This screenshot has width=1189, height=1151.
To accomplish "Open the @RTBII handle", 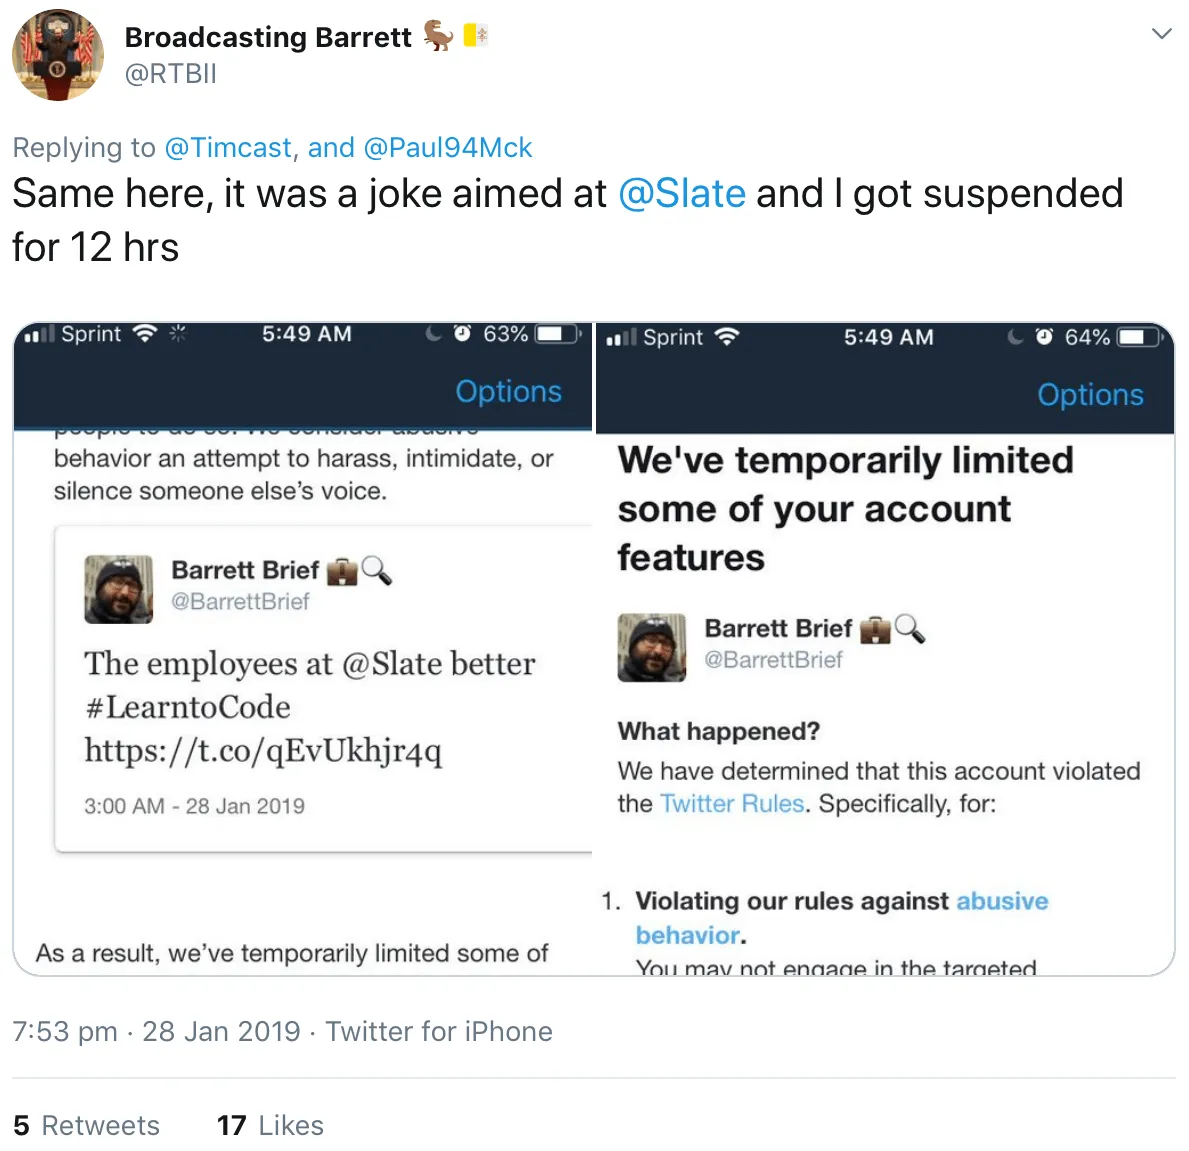I will click(171, 74).
